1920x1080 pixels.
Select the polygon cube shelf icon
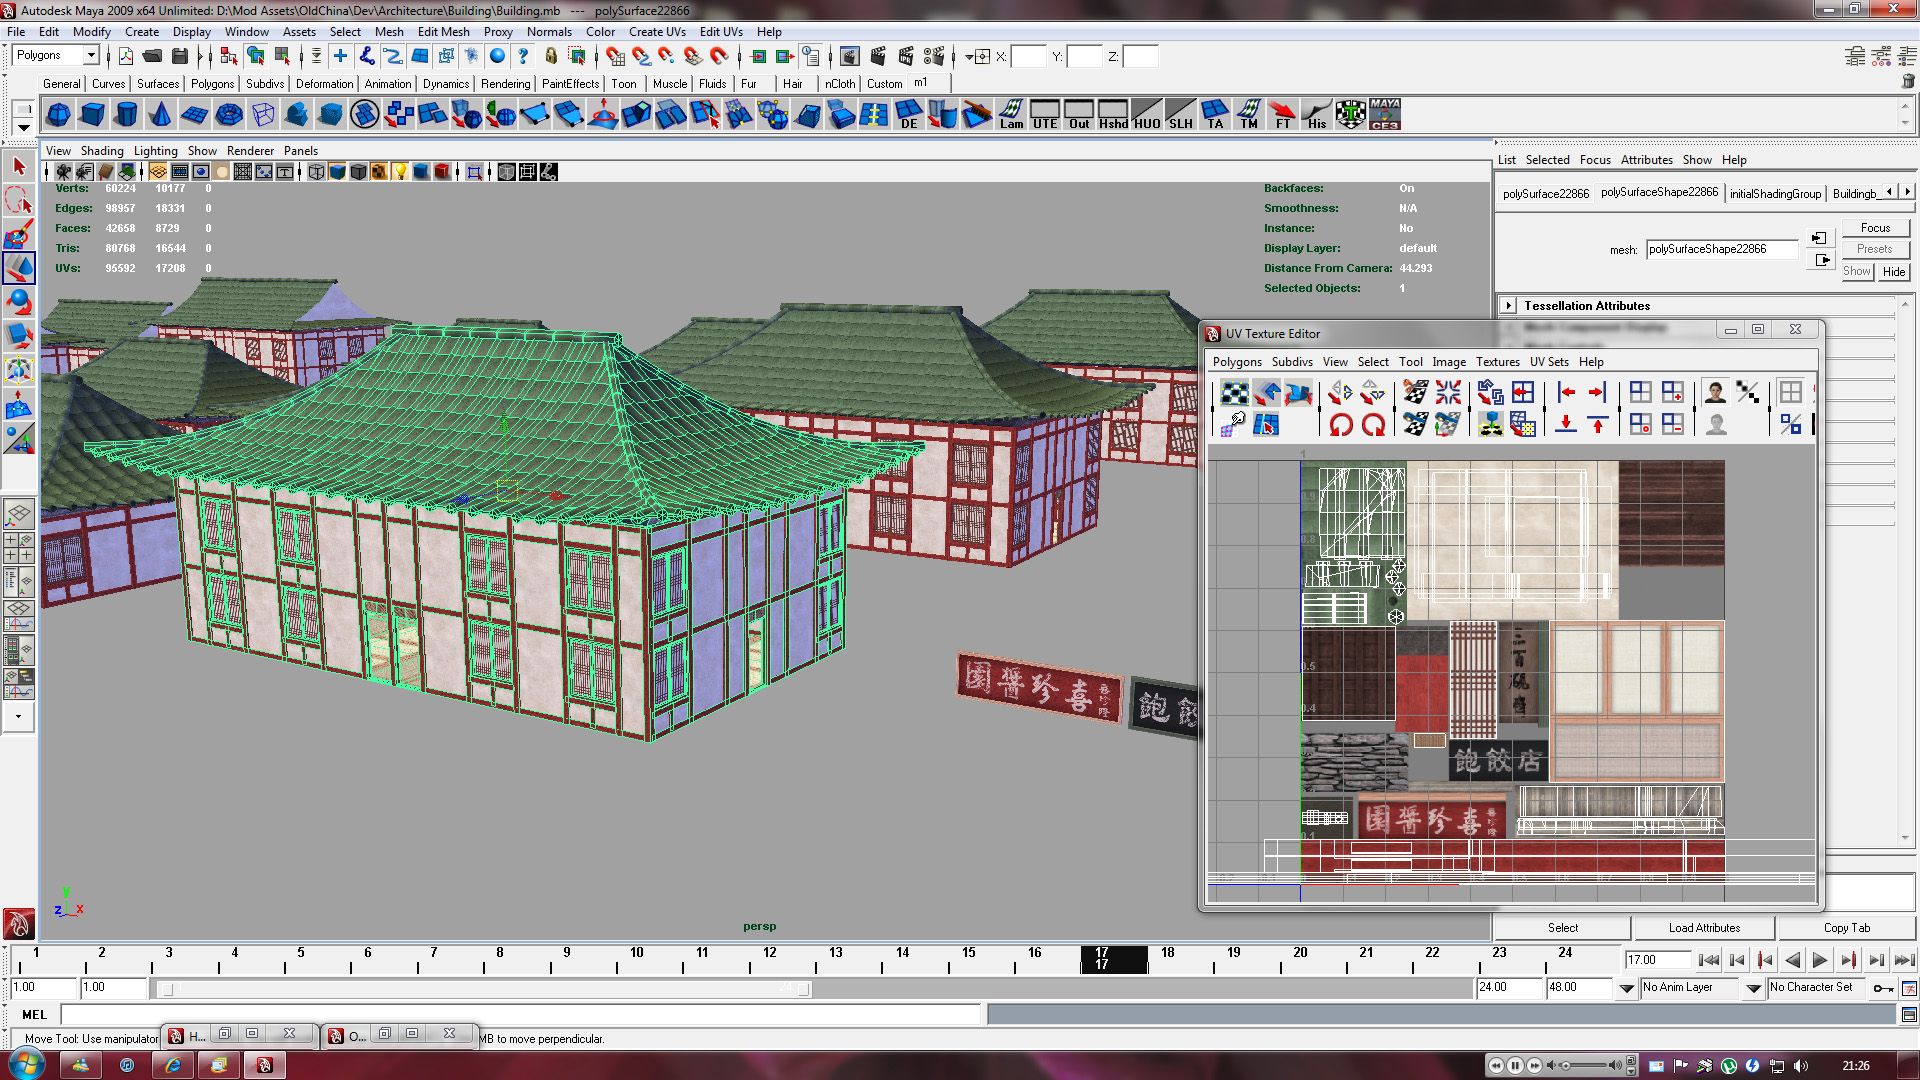click(92, 115)
